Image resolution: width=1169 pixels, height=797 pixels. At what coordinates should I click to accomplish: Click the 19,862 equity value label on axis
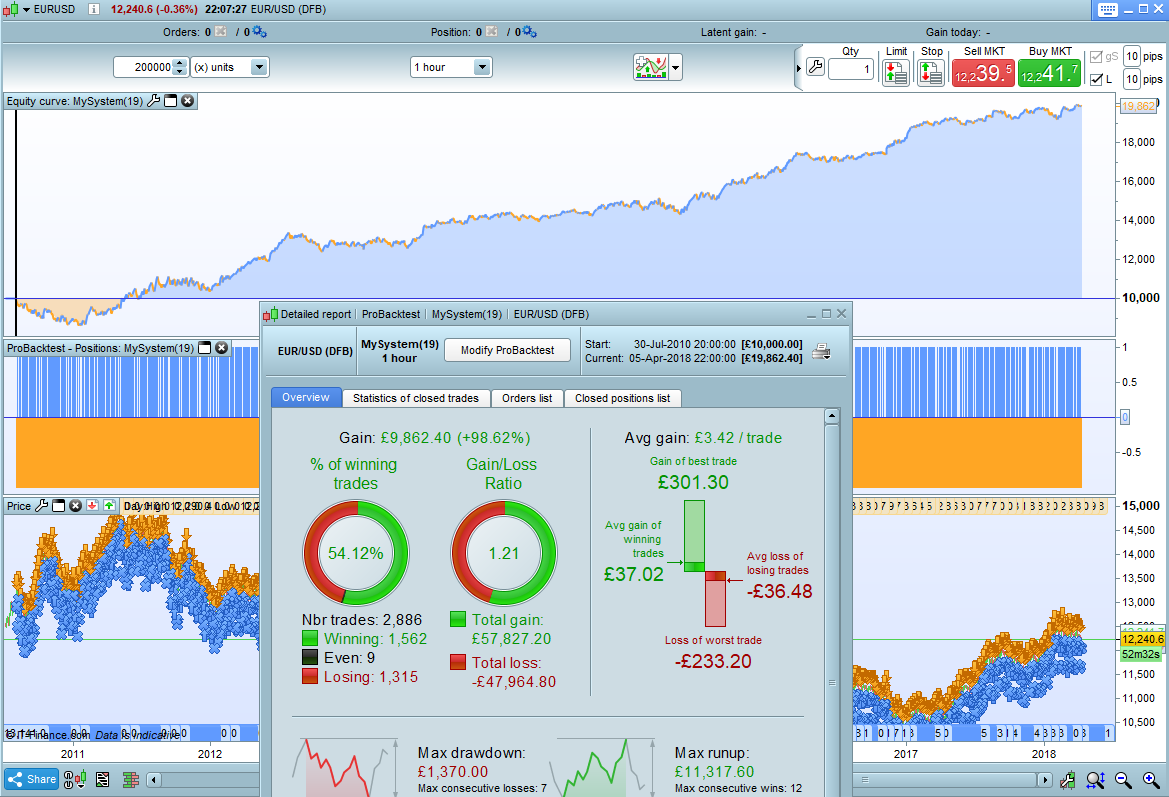1138,106
